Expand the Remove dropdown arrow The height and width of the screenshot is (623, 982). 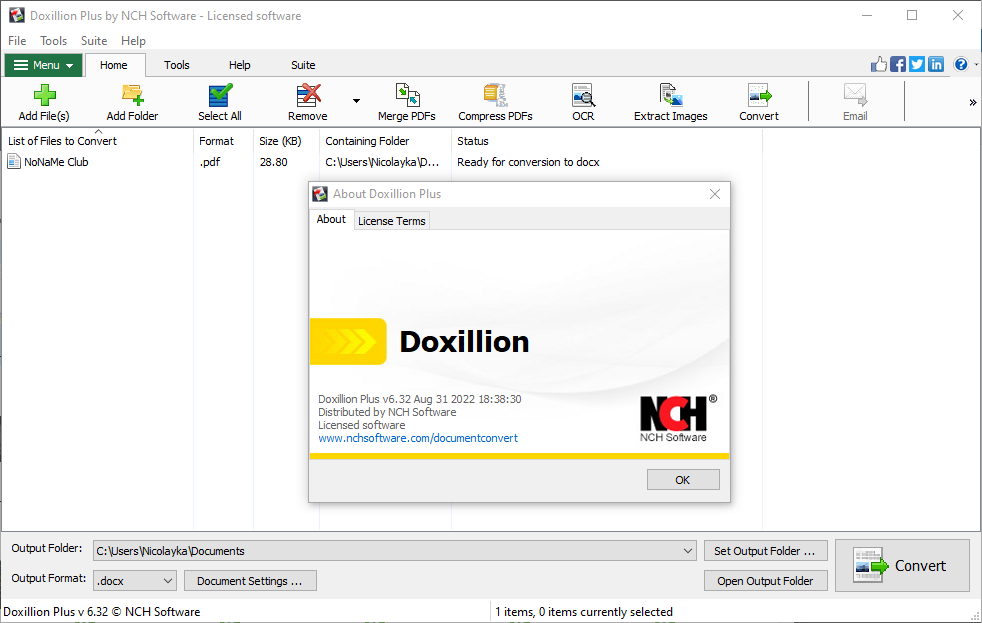coord(356,101)
